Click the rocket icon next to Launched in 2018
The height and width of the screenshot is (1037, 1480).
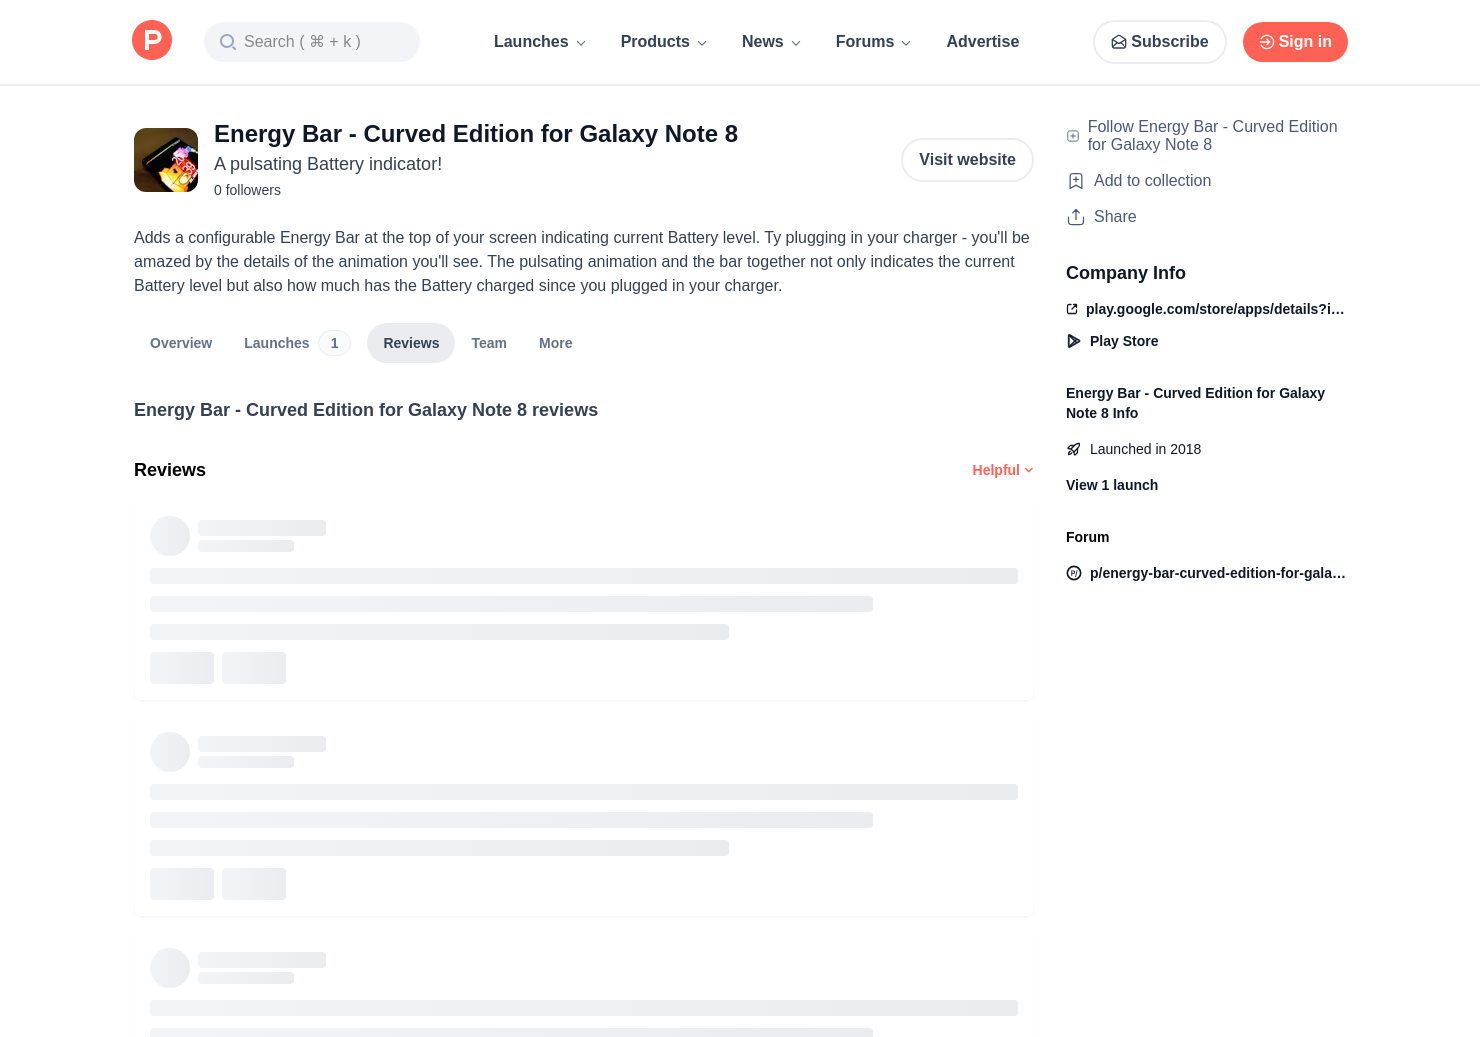click(x=1074, y=449)
